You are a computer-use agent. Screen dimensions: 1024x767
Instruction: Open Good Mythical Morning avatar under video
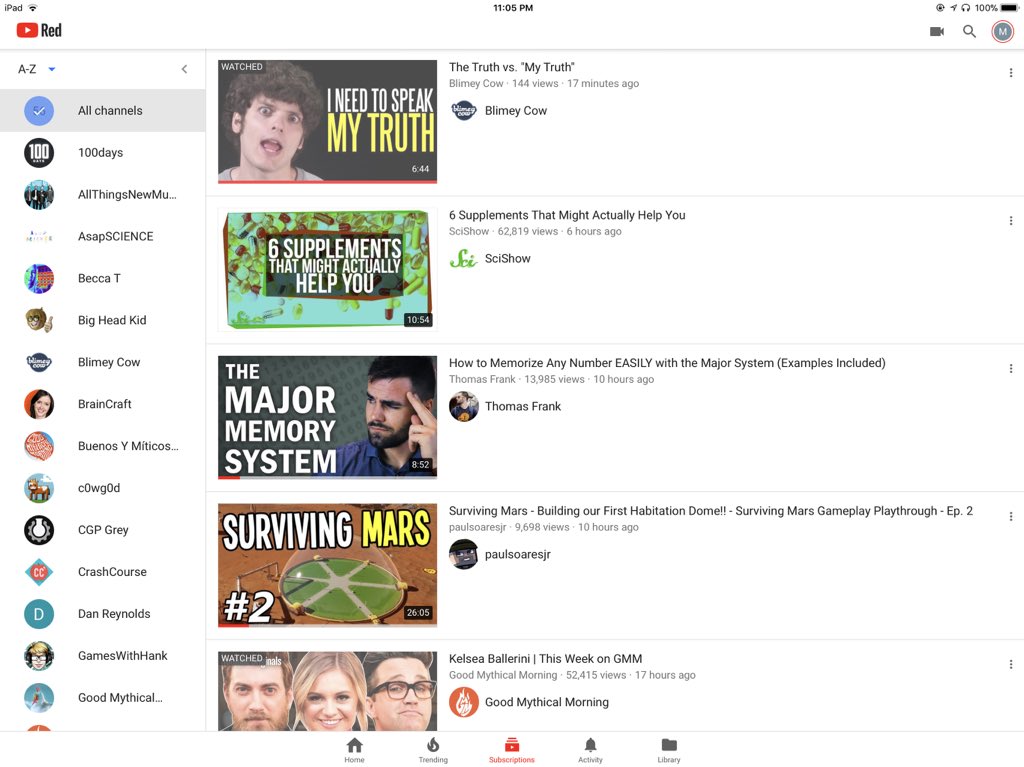click(464, 702)
